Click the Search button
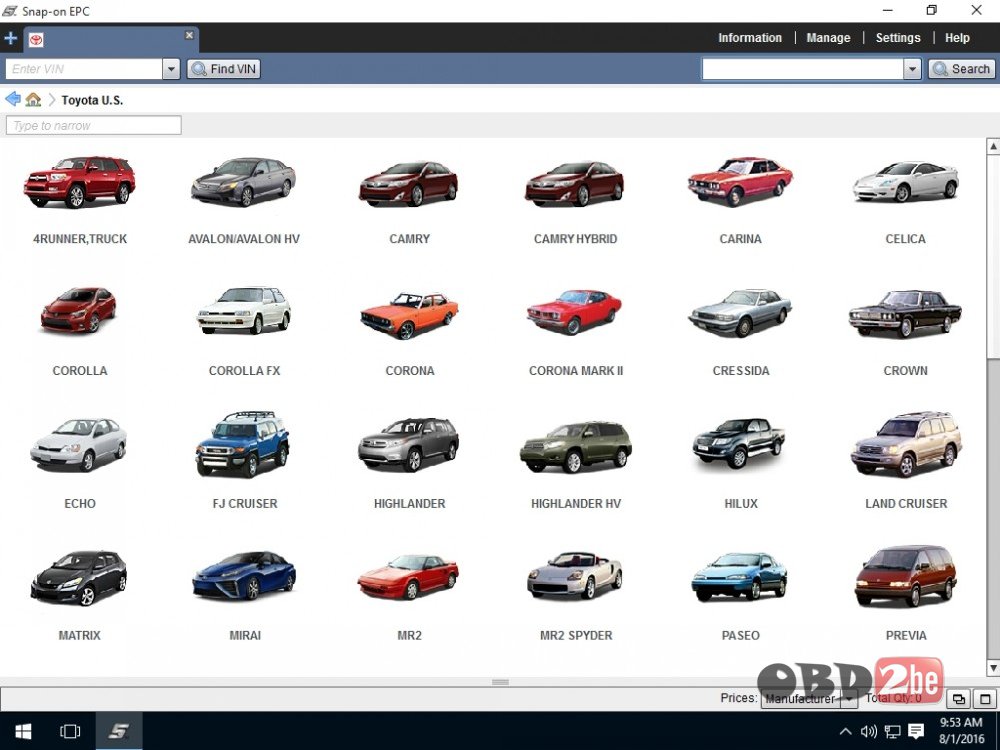 961,69
